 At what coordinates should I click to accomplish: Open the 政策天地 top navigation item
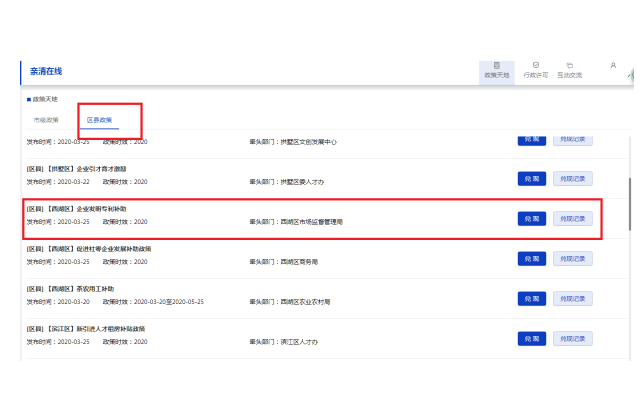coord(496,73)
